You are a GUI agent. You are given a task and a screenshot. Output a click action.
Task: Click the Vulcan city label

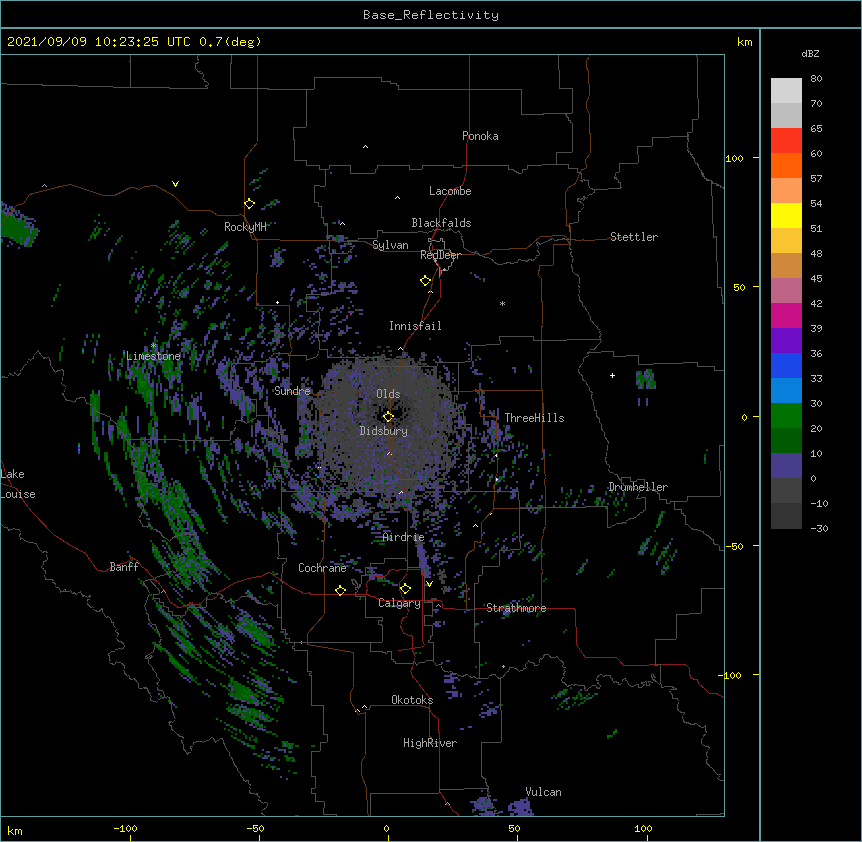click(543, 792)
